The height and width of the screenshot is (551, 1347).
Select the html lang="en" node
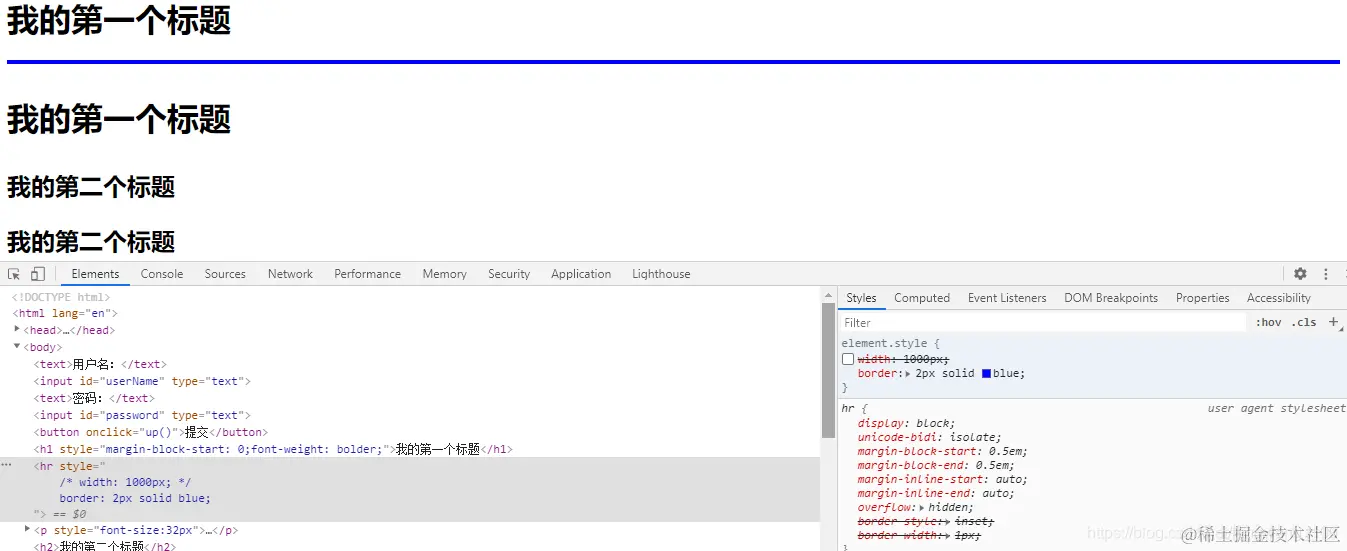[65, 313]
